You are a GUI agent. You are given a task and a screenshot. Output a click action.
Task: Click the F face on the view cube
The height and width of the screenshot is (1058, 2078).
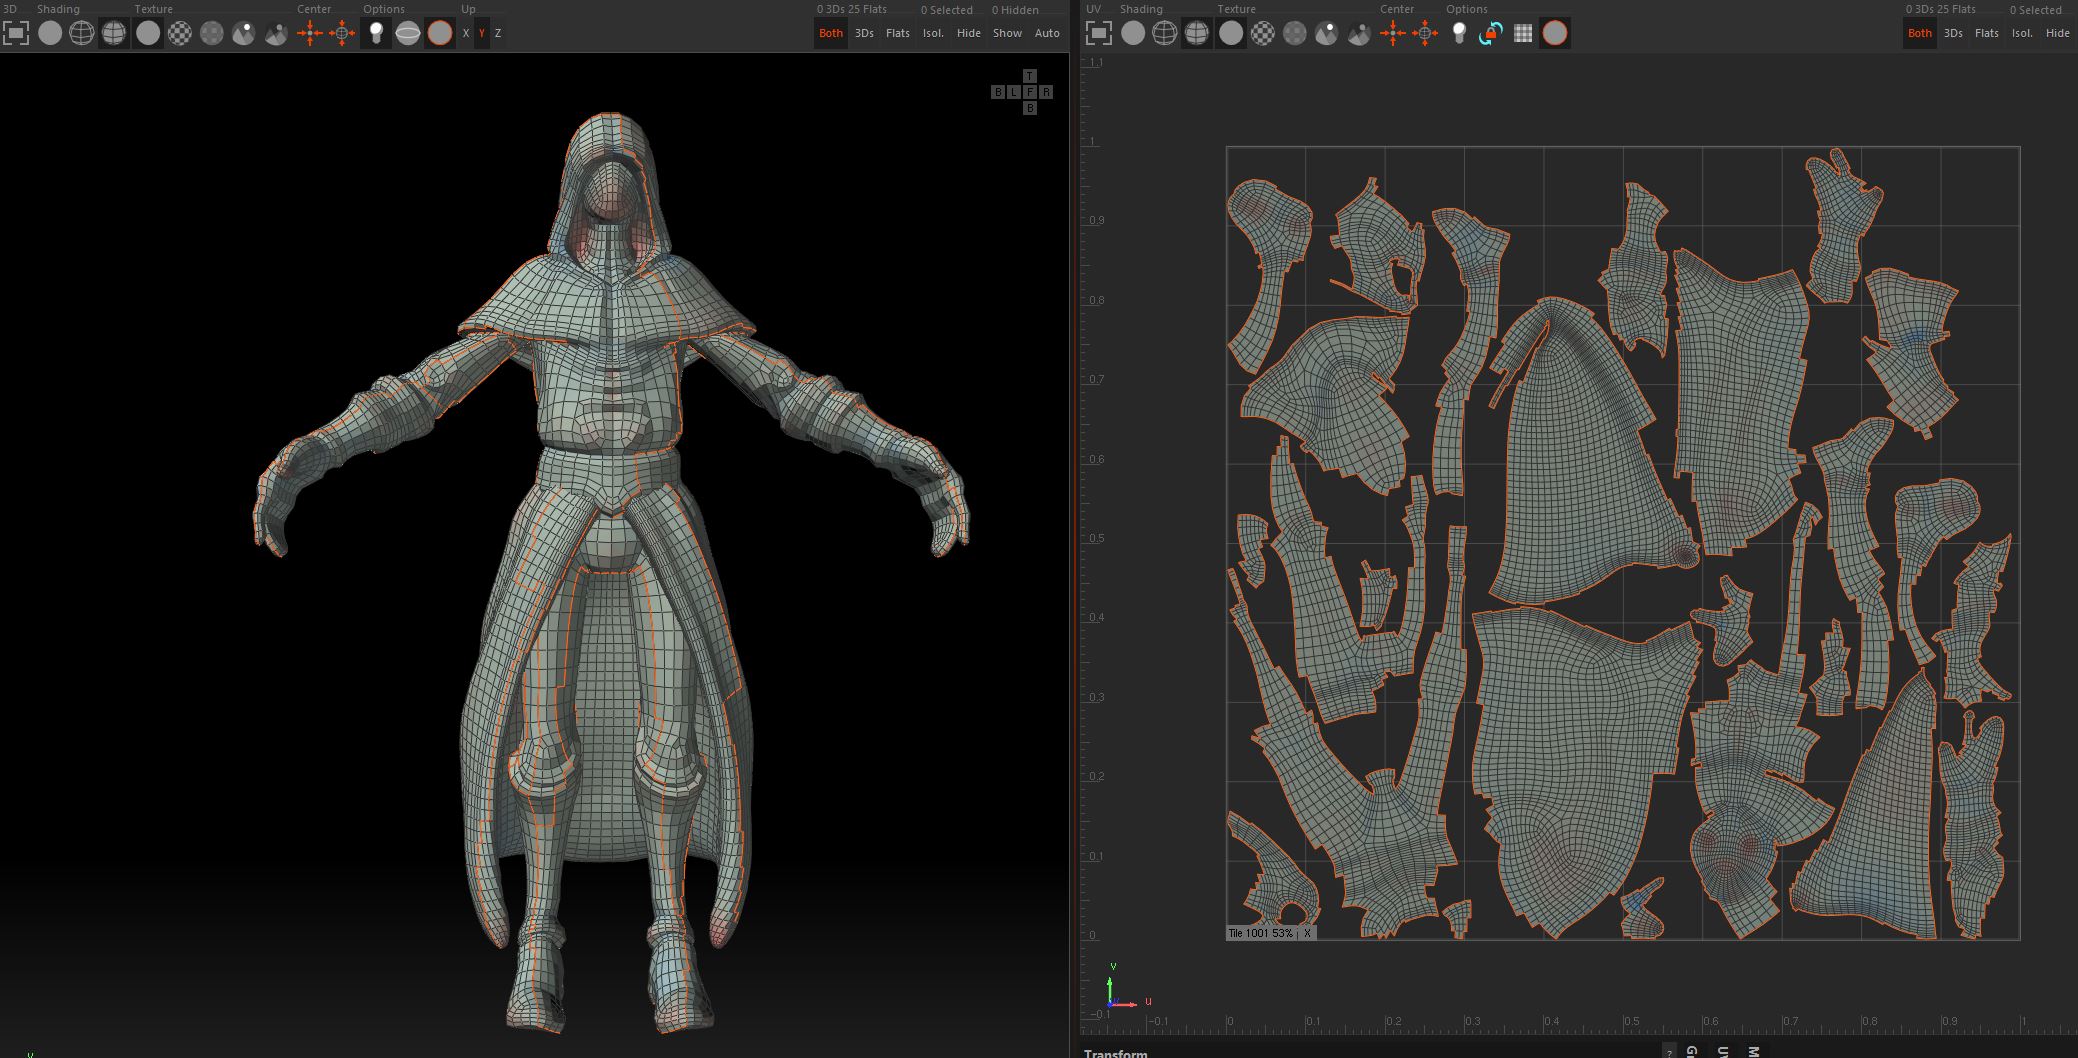[1030, 92]
